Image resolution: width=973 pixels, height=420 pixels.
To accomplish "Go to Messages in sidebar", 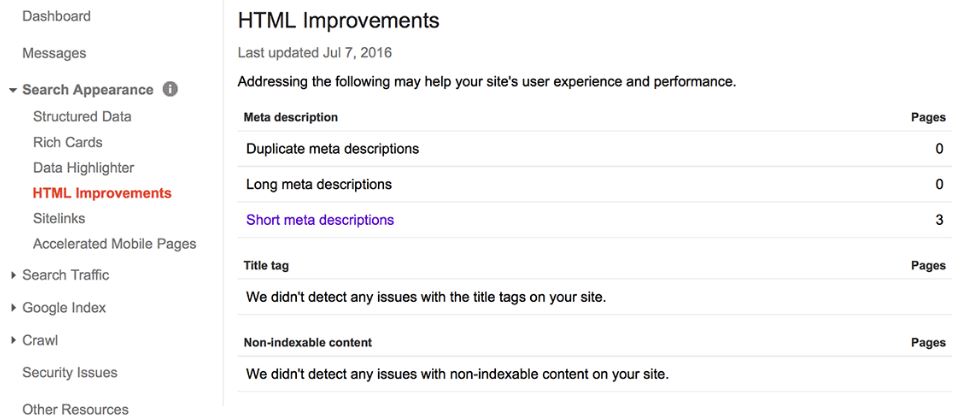I will point(54,53).
